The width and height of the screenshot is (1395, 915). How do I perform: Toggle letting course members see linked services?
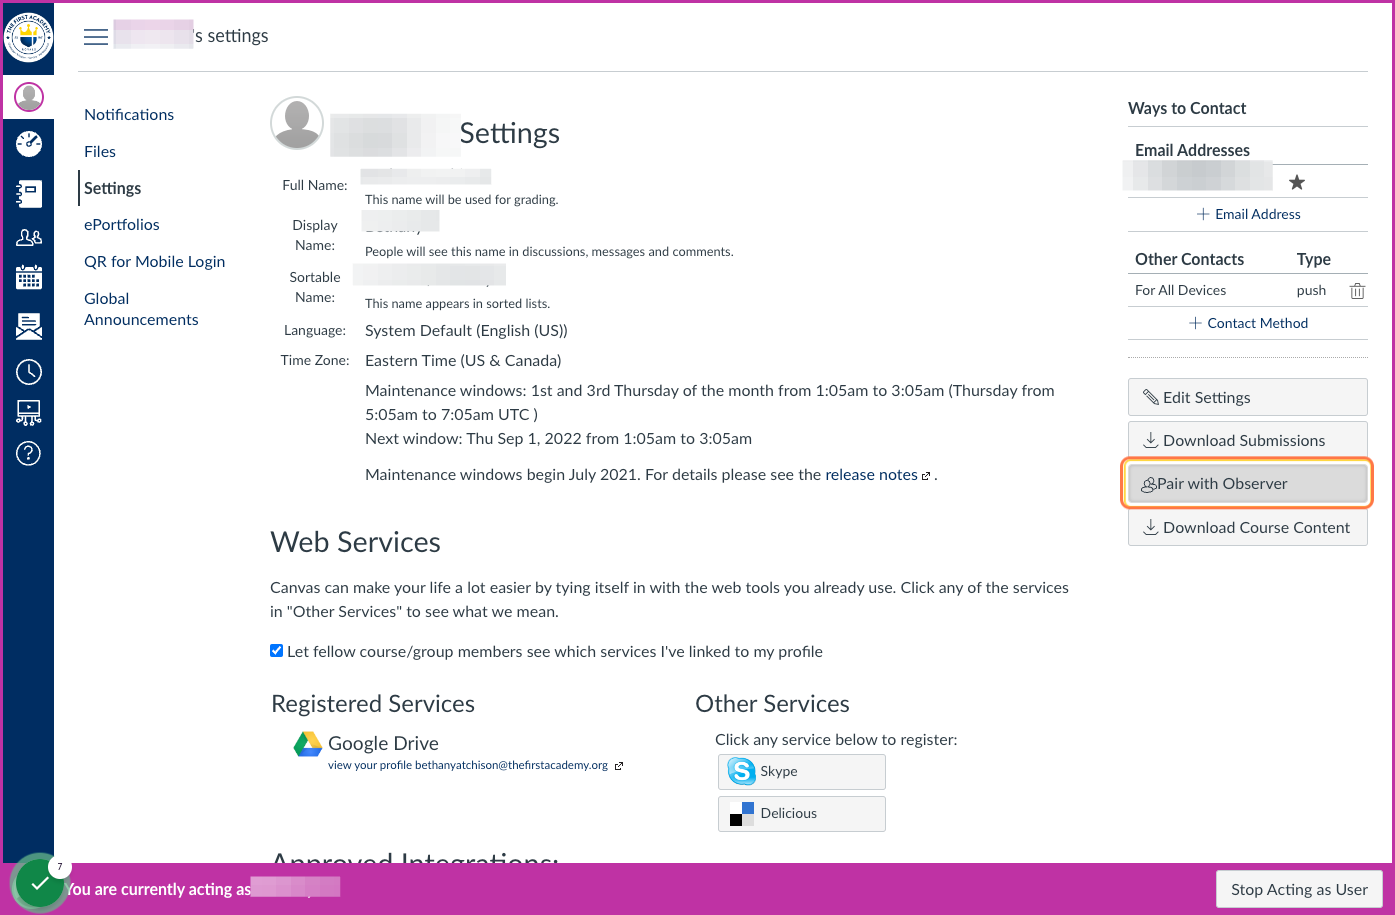click(277, 651)
